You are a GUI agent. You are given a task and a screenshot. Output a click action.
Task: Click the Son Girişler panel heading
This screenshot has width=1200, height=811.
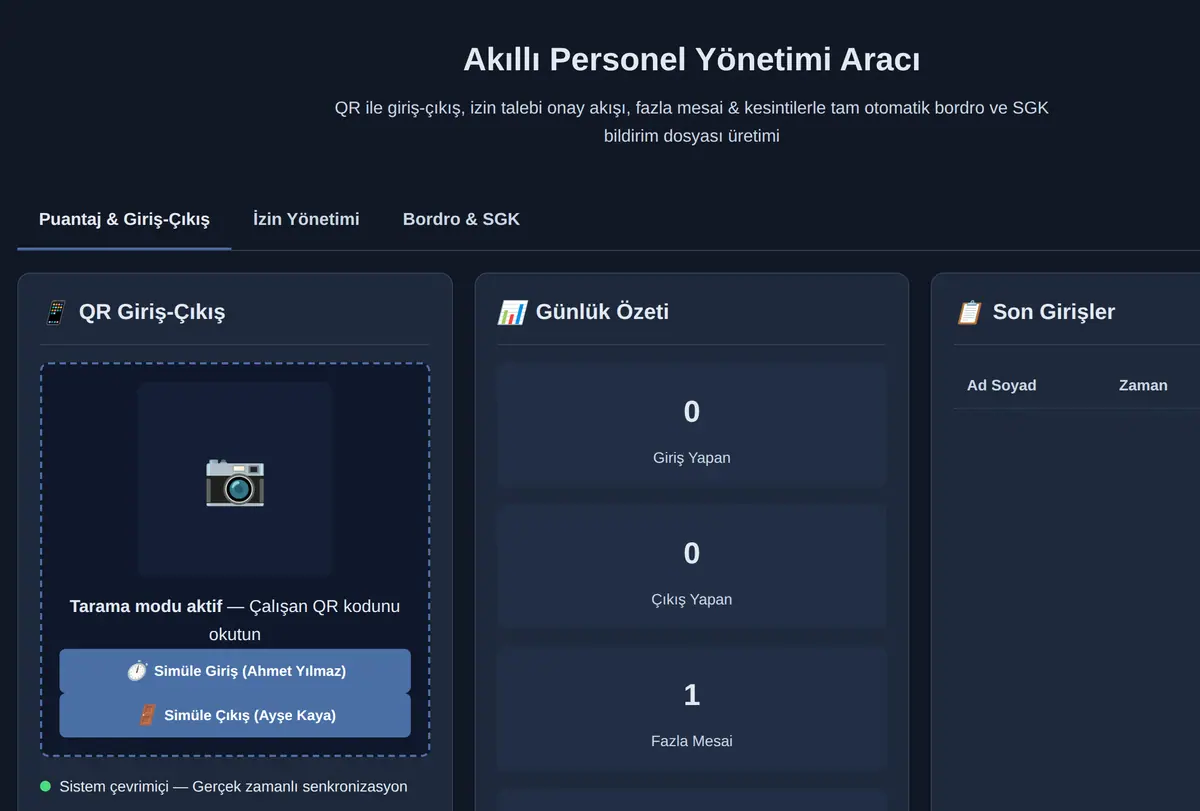(x=1053, y=312)
